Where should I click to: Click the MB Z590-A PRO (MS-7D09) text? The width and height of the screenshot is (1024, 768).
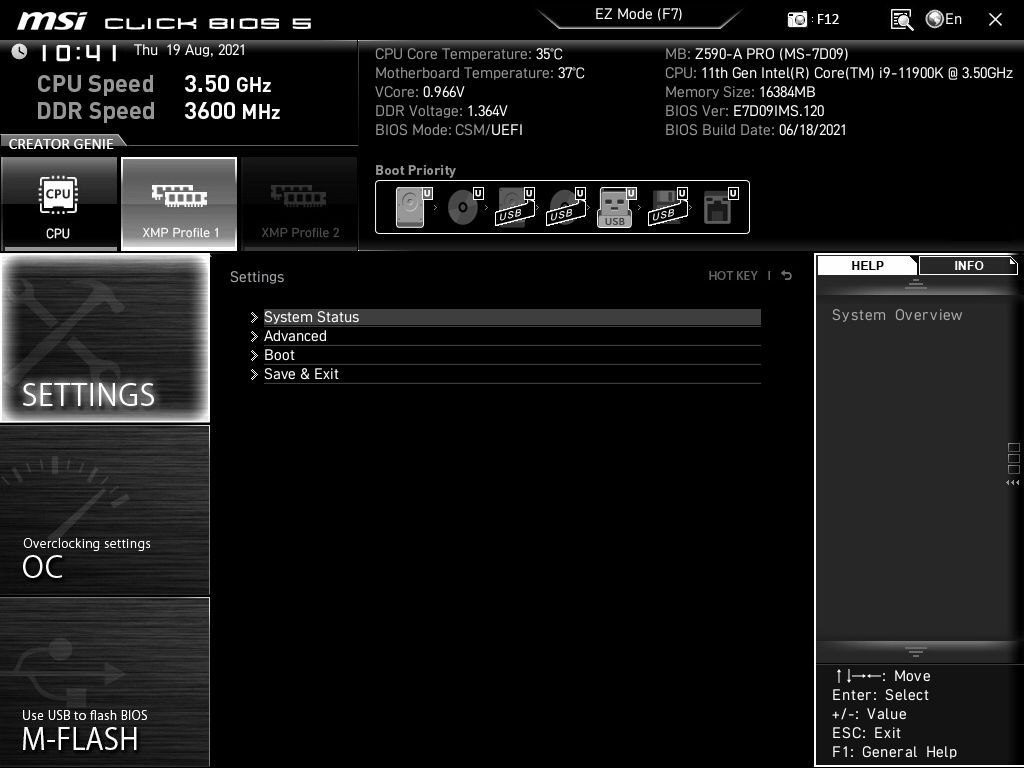756,54
